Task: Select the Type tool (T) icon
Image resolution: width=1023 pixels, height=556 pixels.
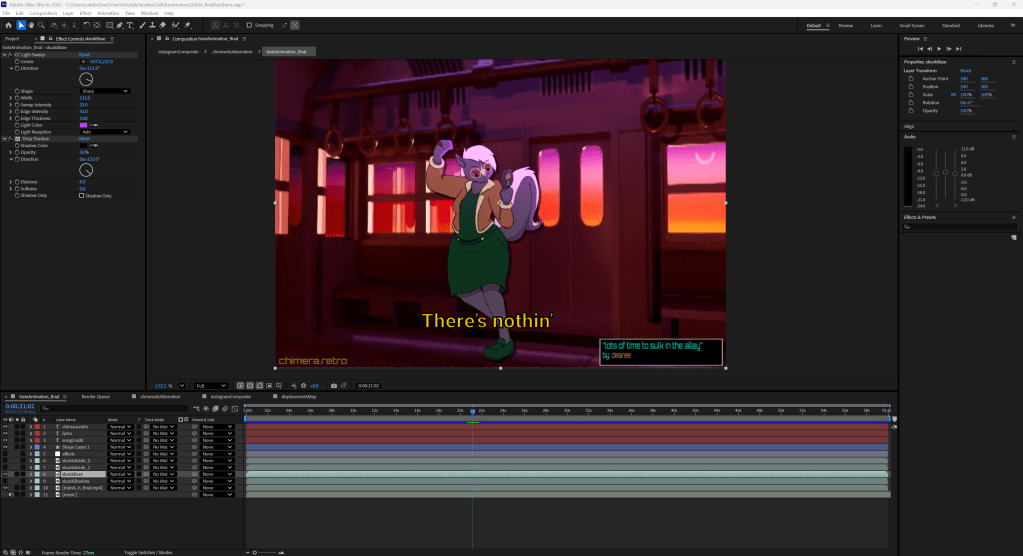Action: (x=130, y=25)
